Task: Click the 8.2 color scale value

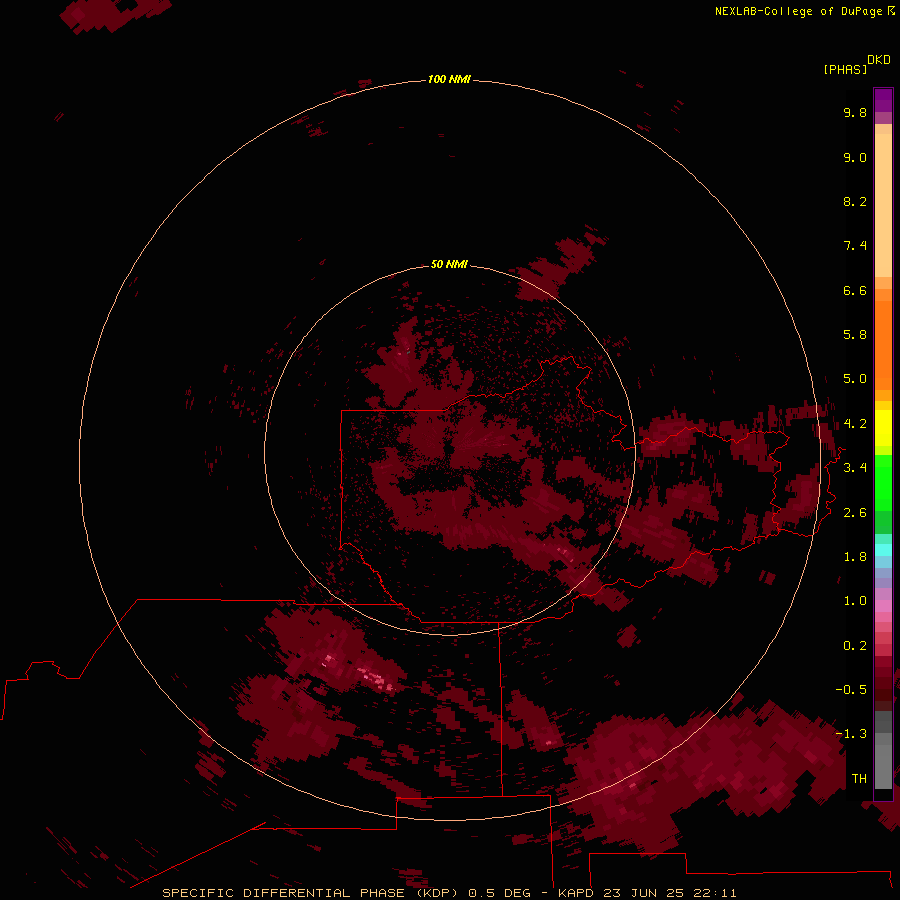Action: click(855, 201)
